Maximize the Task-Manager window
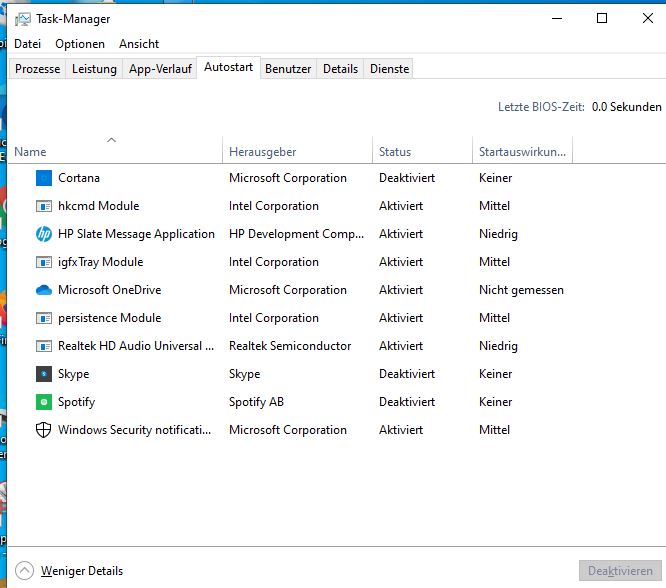 point(602,18)
